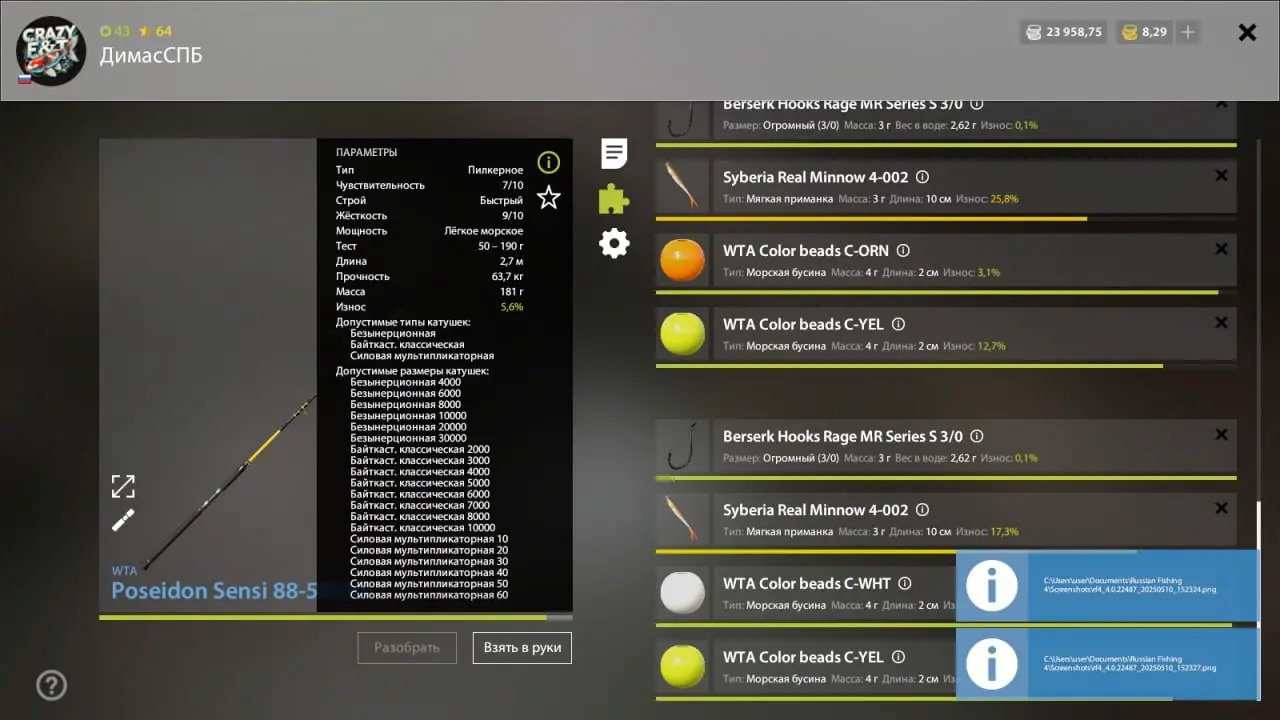Click rod wear bar beneath Poseidon Sensi
The image size is (1280, 720).
coord(336,617)
